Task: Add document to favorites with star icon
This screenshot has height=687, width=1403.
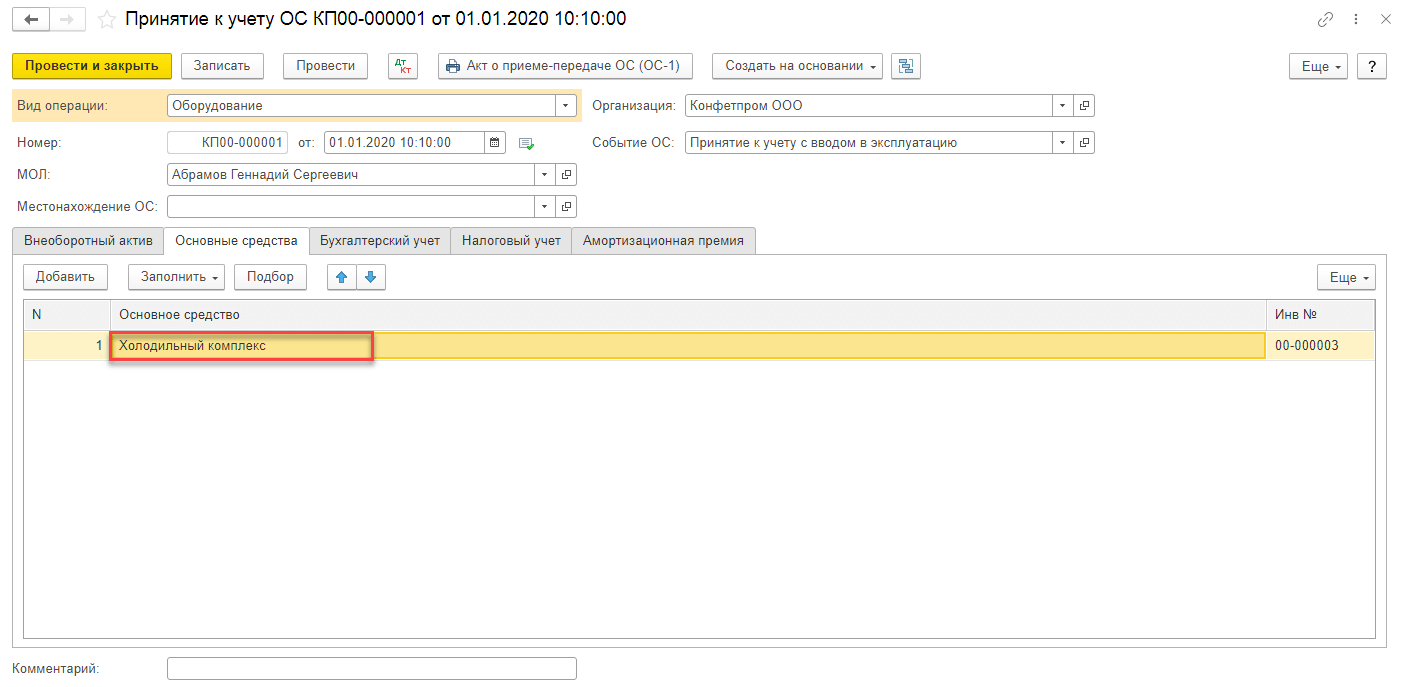Action: pos(106,19)
